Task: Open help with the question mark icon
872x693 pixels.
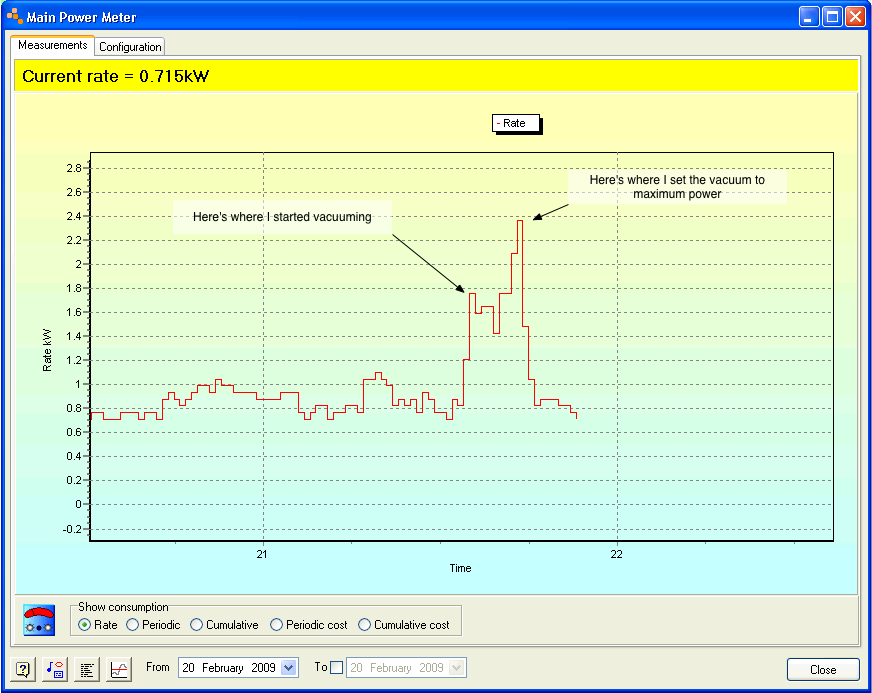Action: coord(23,669)
